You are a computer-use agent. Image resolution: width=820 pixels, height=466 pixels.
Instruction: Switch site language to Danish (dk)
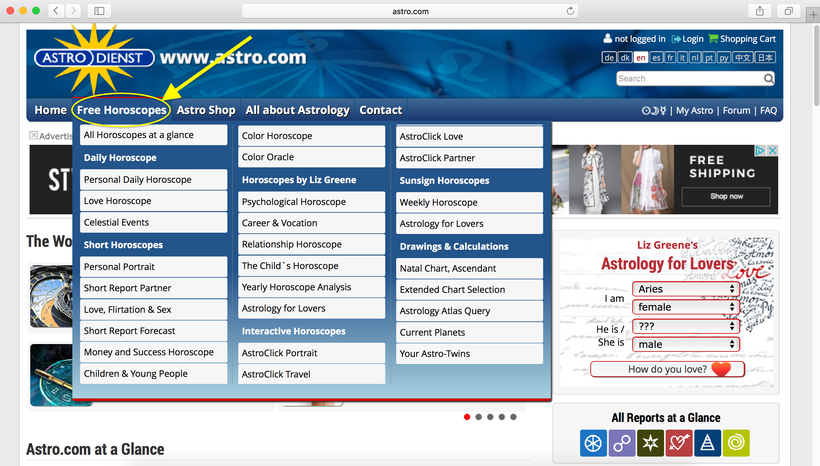tap(625, 58)
